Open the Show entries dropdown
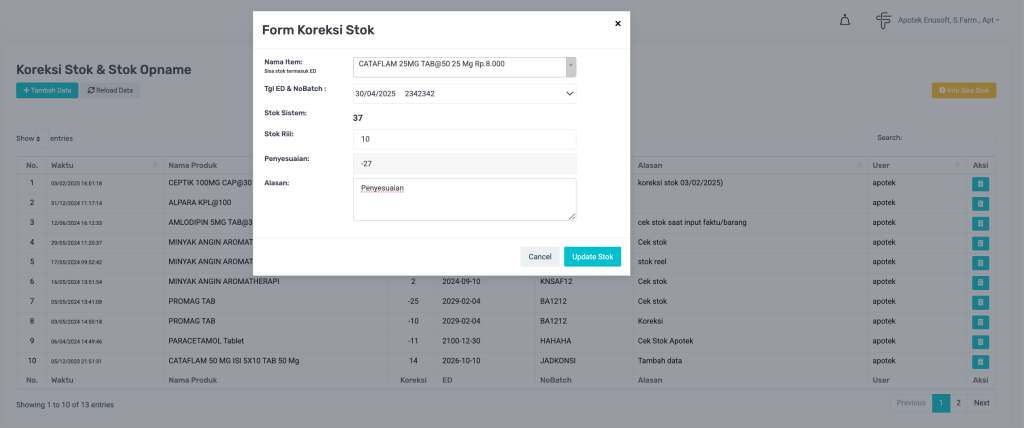Image resolution: width=1024 pixels, height=428 pixels. click(x=38, y=138)
